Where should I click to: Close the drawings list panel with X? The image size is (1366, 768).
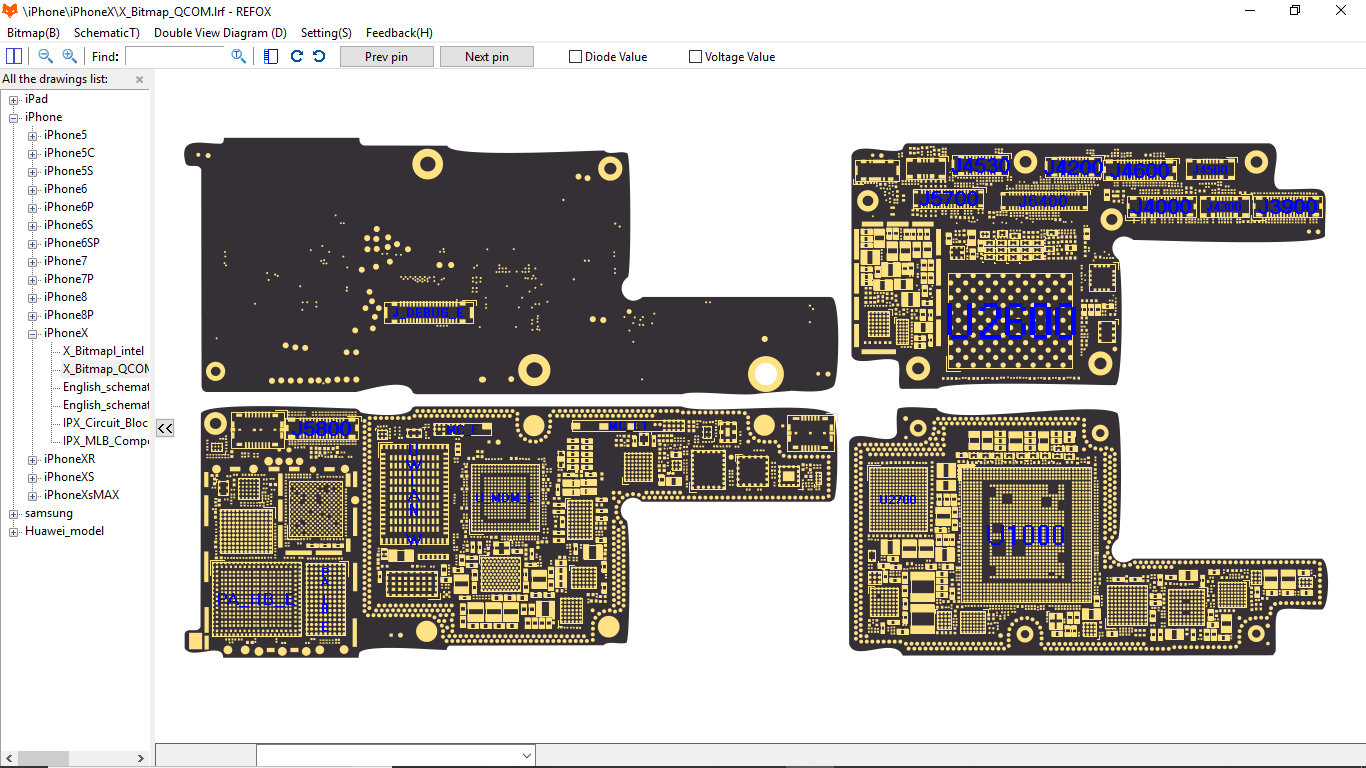click(139, 79)
